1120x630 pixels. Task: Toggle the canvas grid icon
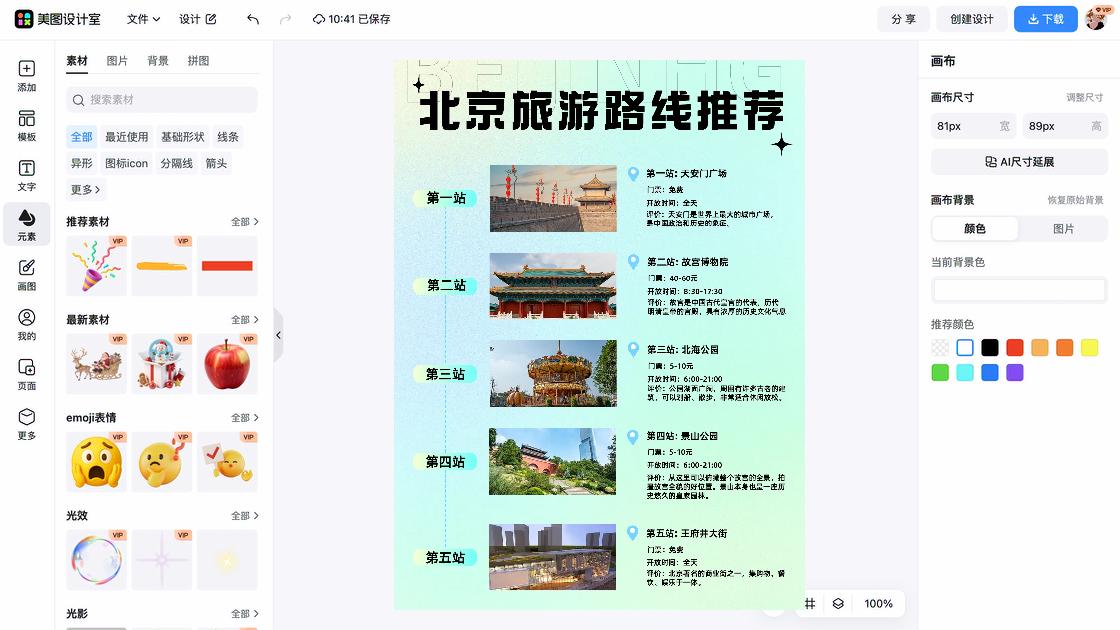pos(810,604)
